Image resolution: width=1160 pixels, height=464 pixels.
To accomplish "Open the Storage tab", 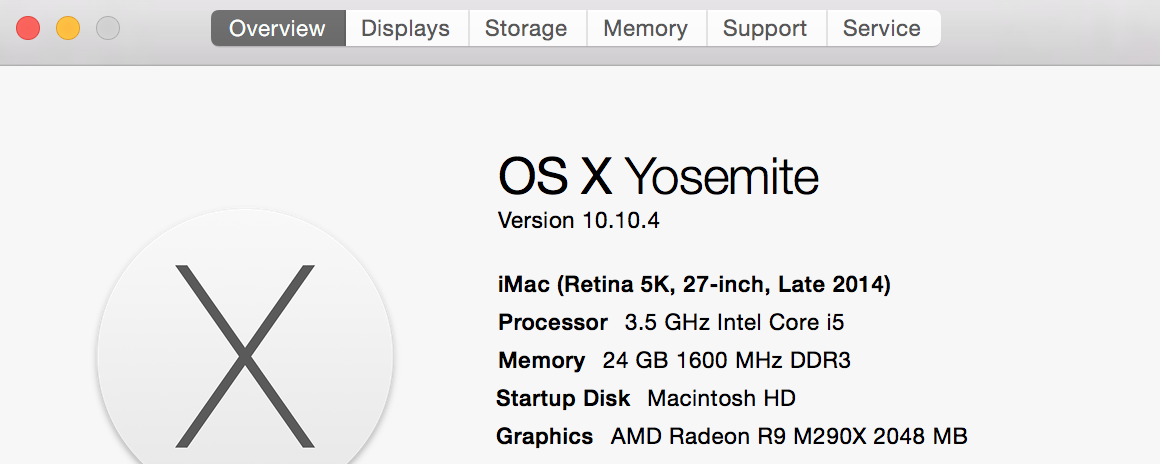I will [x=527, y=28].
